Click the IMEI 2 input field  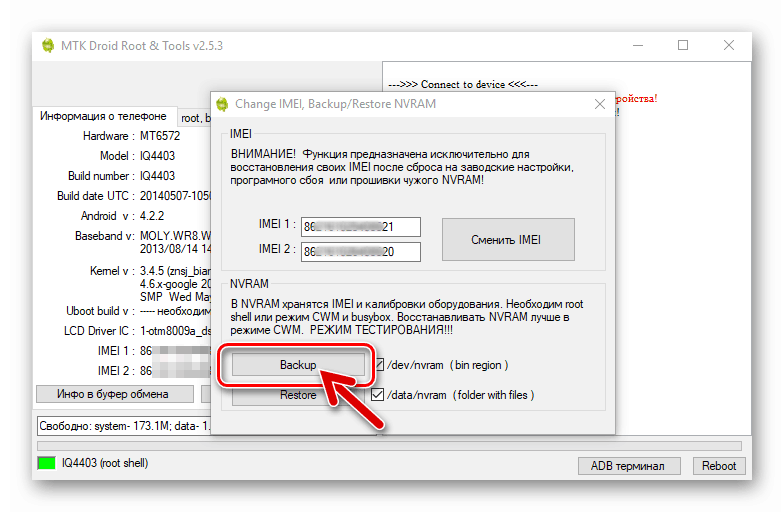point(360,252)
